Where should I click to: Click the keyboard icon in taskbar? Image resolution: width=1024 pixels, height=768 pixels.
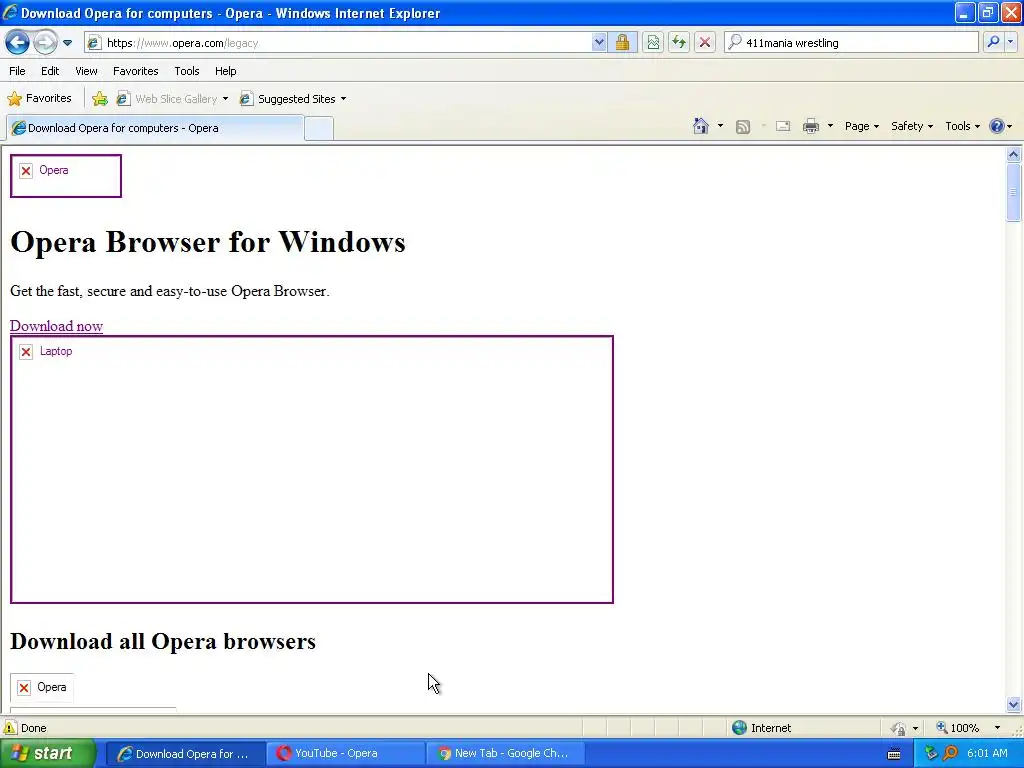(894, 754)
